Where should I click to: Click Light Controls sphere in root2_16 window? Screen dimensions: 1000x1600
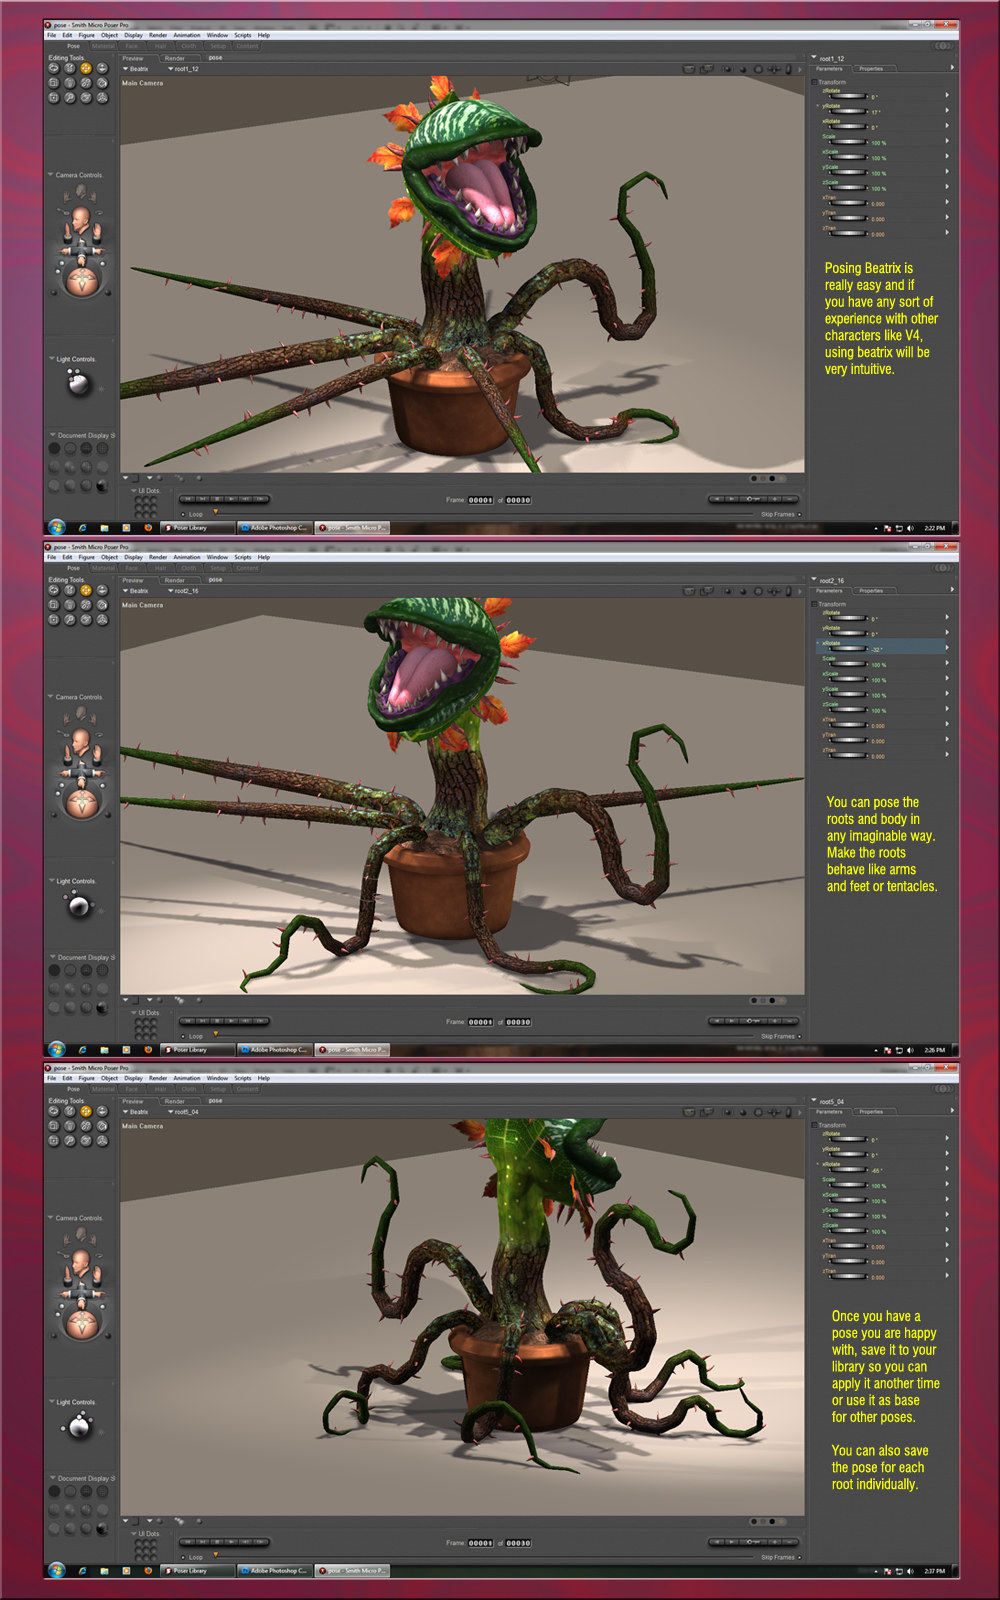79,906
